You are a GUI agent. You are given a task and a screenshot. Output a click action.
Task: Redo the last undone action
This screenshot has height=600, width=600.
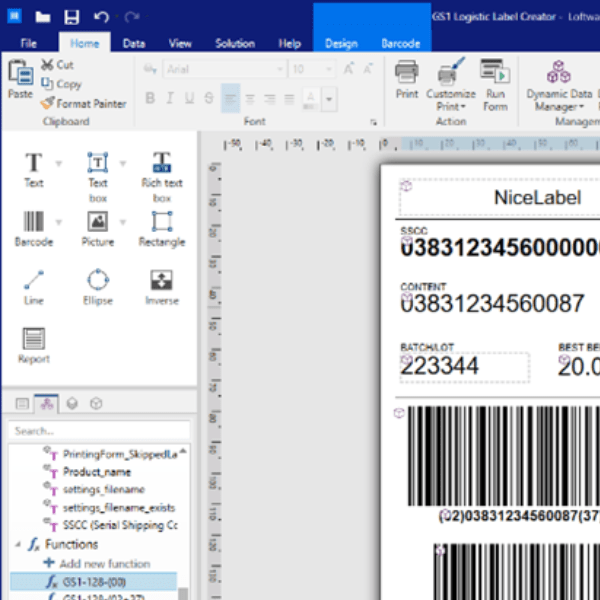click(x=132, y=17)
